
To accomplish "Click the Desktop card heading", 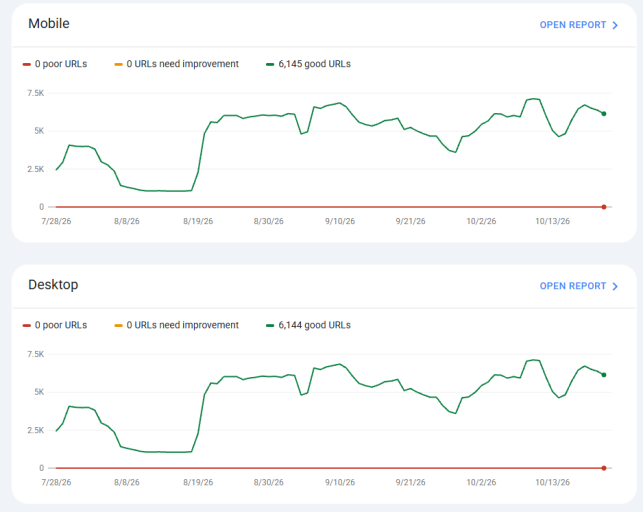I will click(53, 285).
